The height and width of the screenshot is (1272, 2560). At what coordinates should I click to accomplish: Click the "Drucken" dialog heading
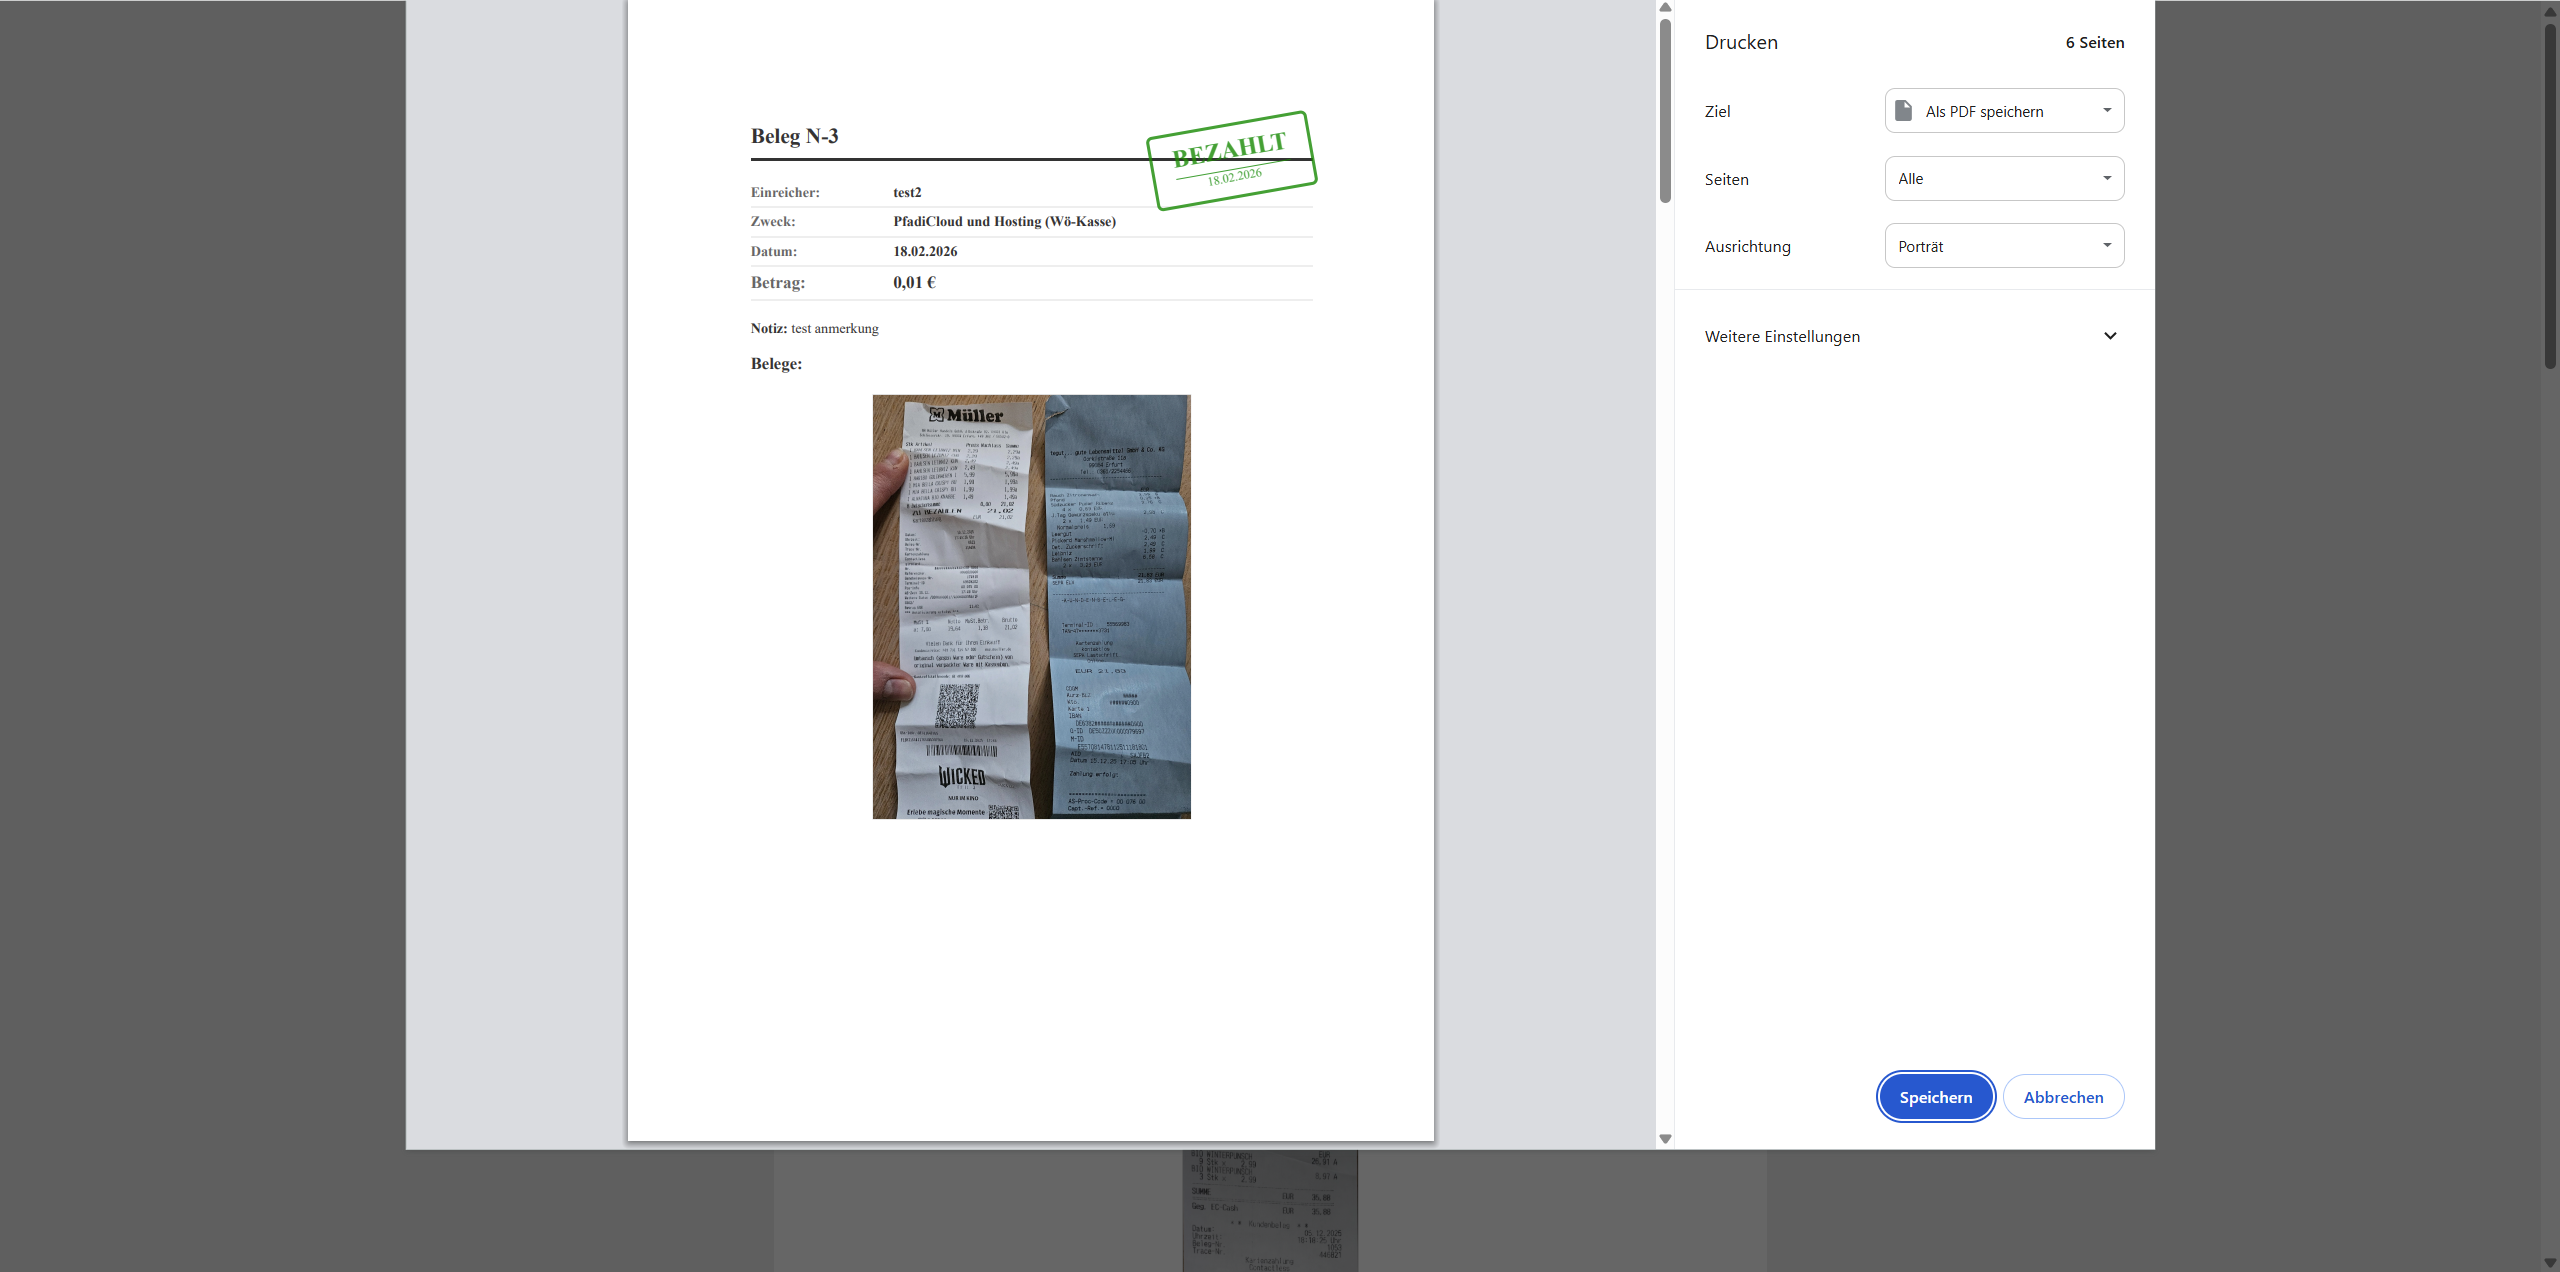coord(1740,42)
